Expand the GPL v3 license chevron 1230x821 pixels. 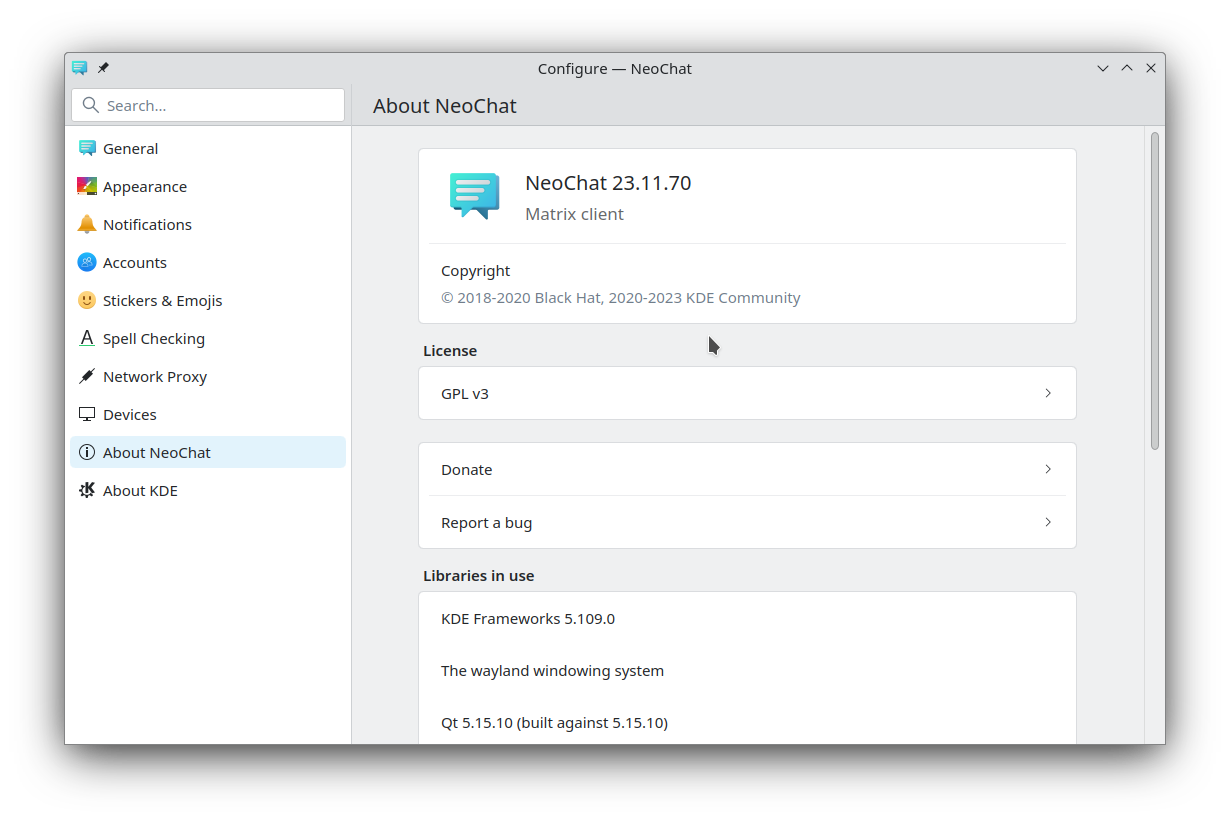click(x=1047, y=393)
